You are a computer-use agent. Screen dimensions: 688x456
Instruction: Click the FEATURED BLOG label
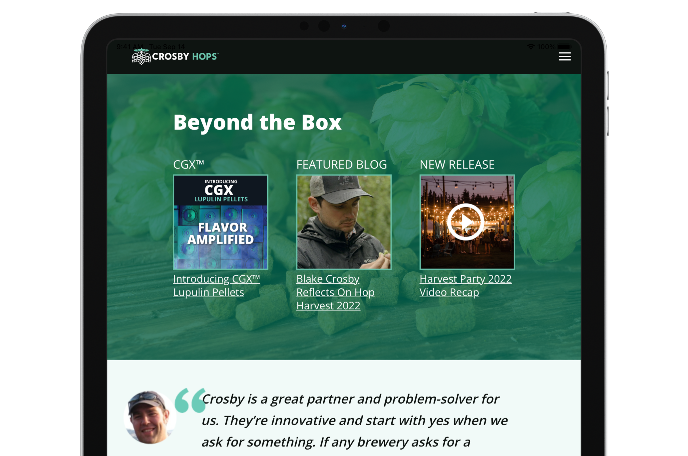pyautogui.click(x=341, y=165)
